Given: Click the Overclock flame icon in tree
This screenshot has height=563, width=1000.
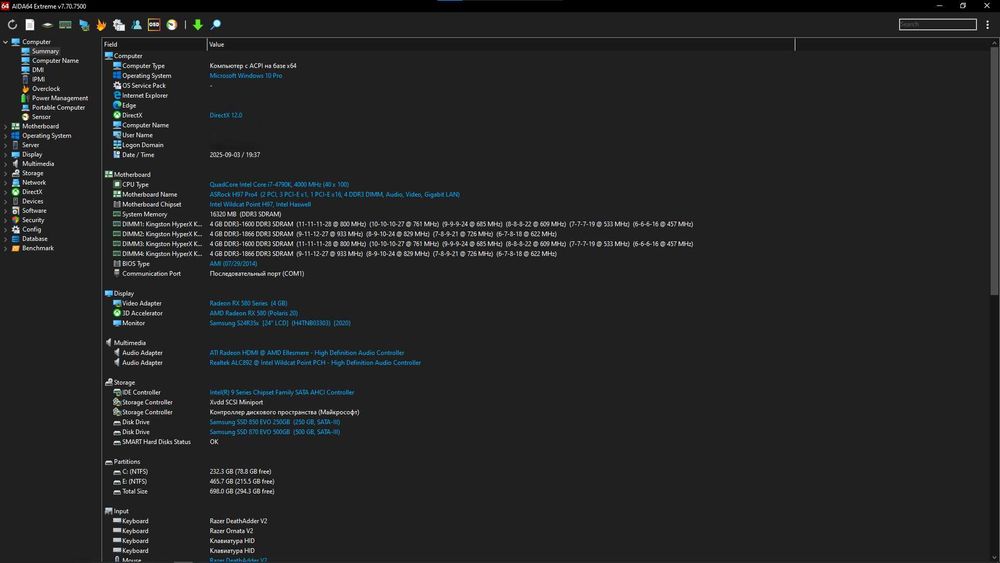Looking at the screenshot, I should (x=26, y=89).
